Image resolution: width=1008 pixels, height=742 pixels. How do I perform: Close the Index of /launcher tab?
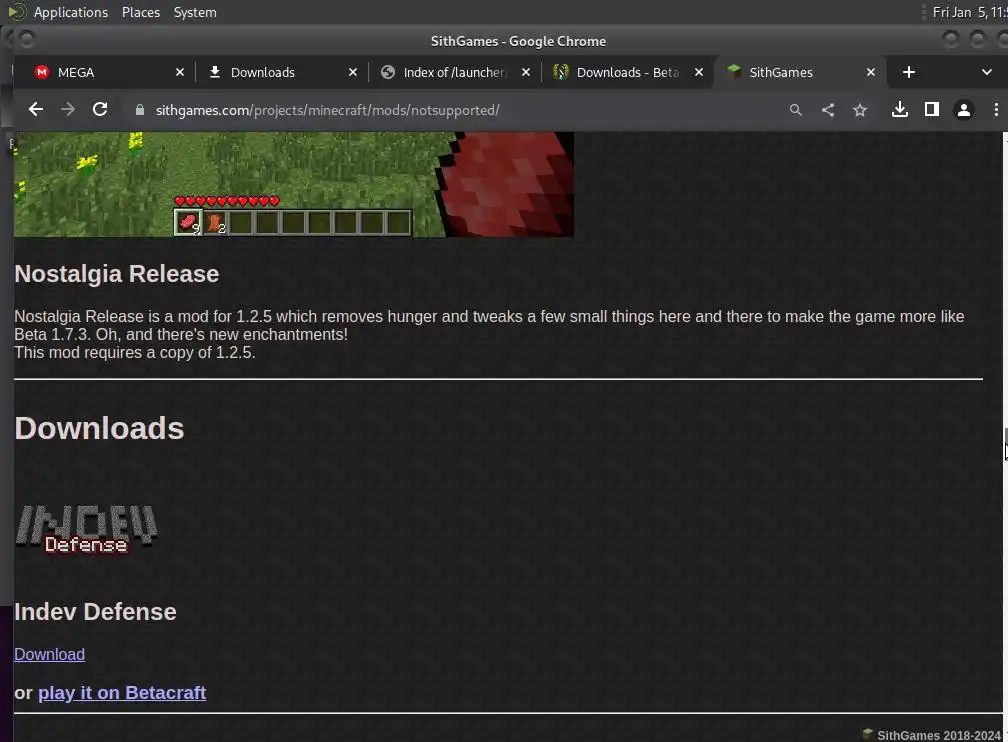pos(526,73)
